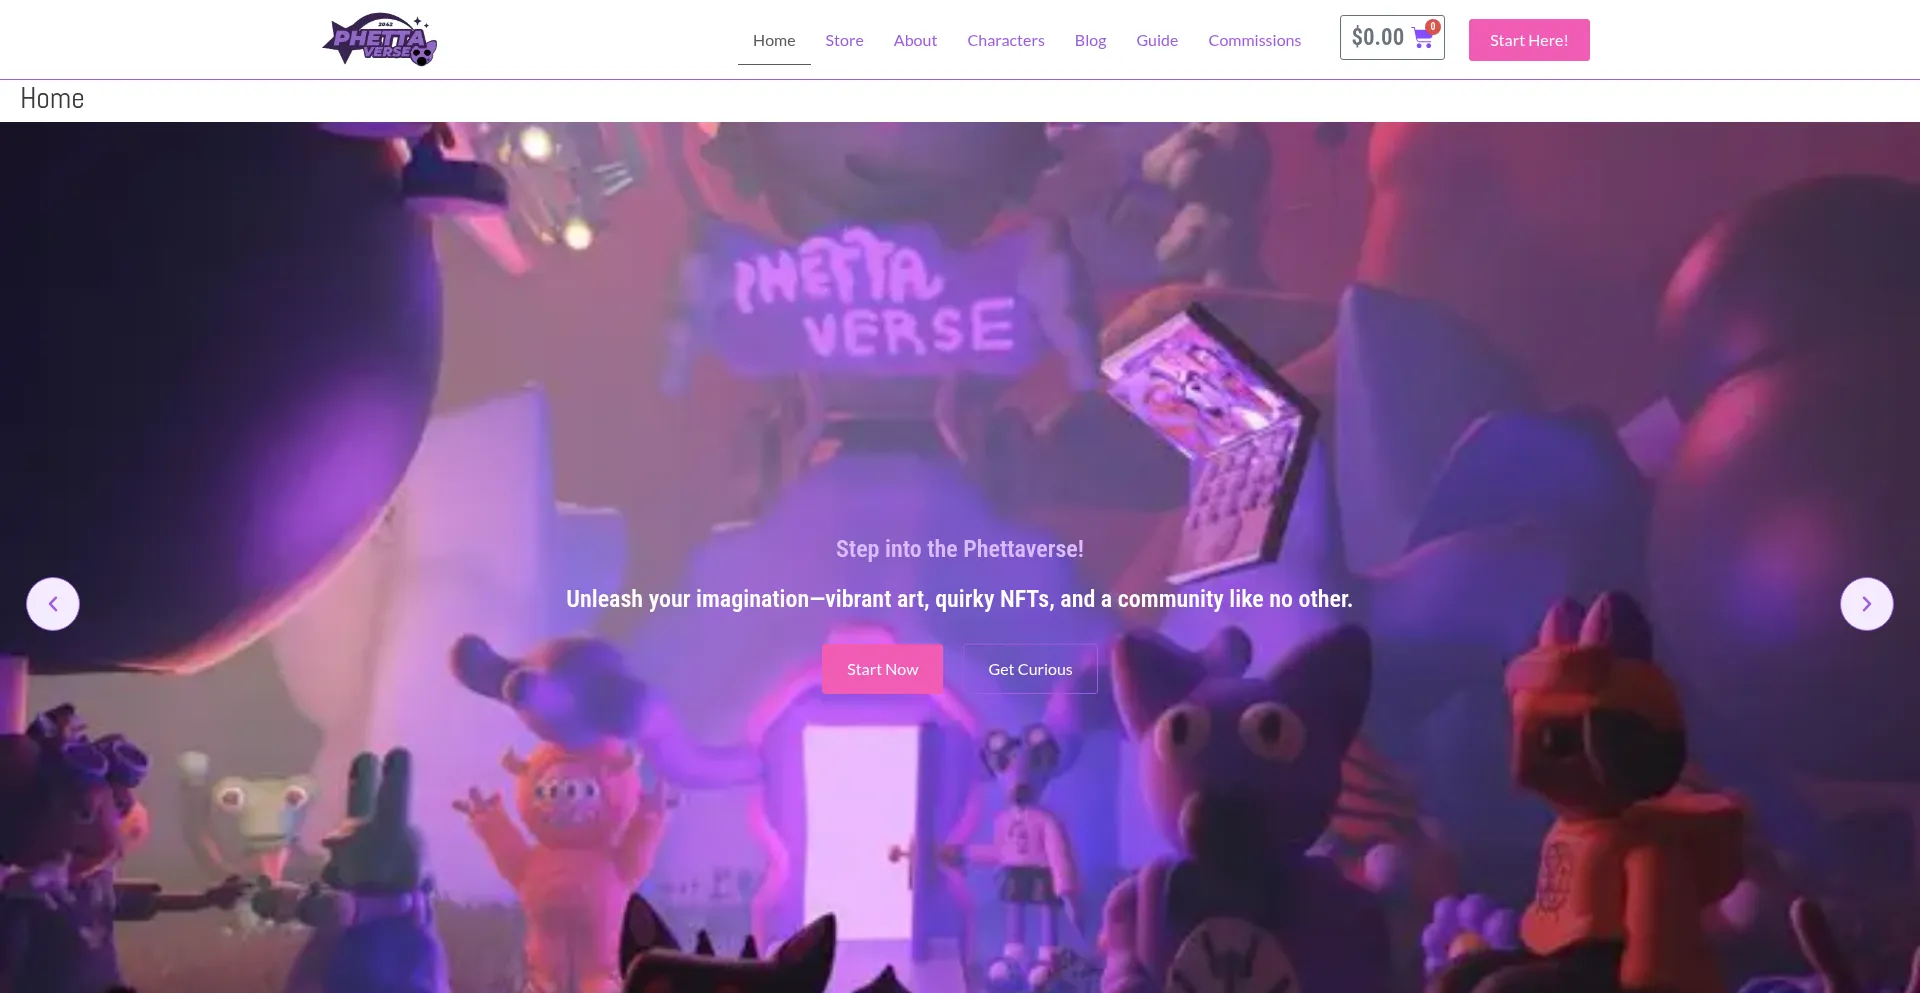This screenshot has width=1920, height=993.
Task: Open the Commissions page
Action: click(x=1254, y=40)
